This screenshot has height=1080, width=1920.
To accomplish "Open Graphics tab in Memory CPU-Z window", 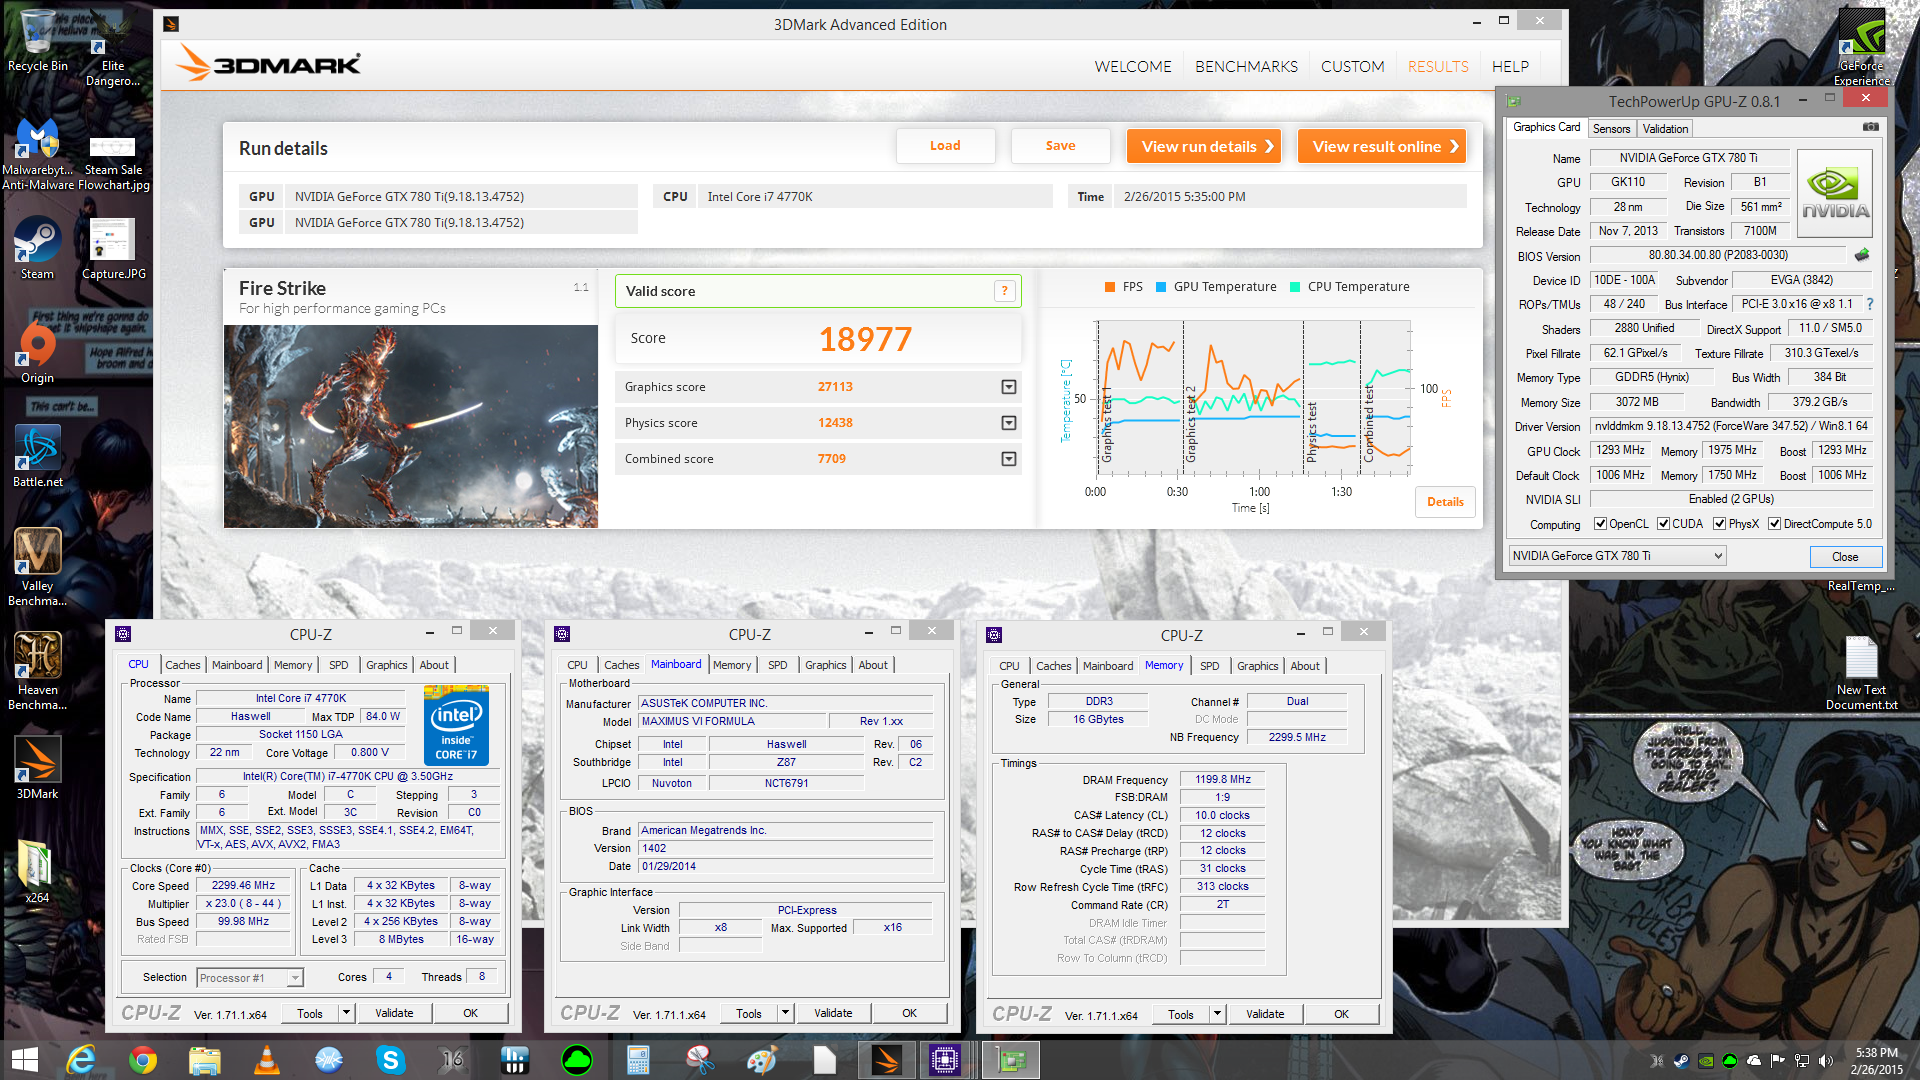I will pos(1257,666).
